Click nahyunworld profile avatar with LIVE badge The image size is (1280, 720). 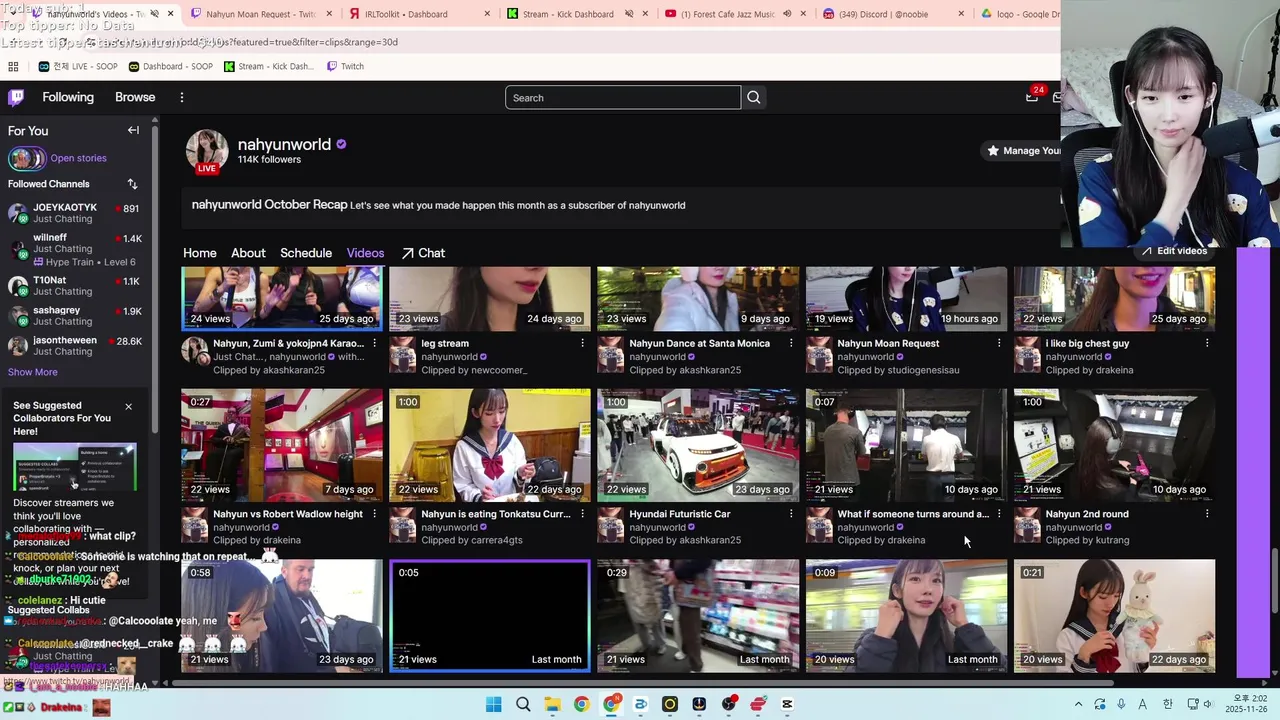207,151
